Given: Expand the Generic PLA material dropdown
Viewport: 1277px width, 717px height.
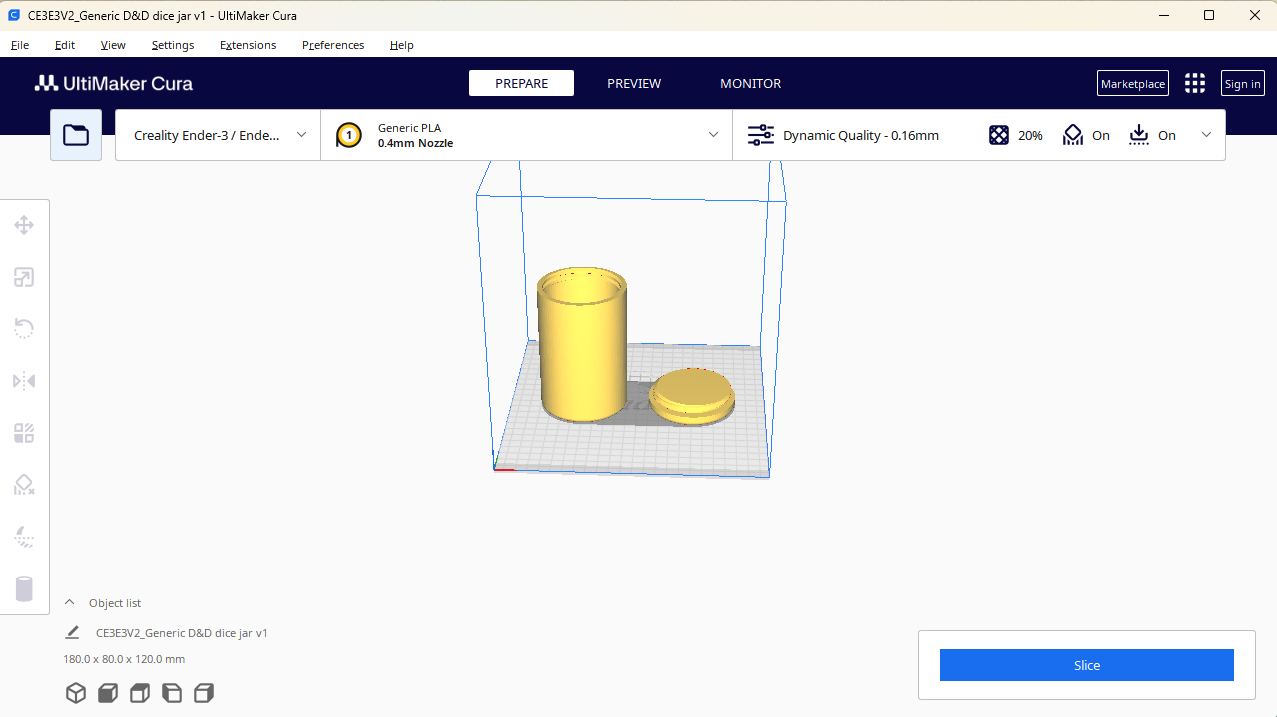Looking at the screenshot, I should (x=527, y=135).
